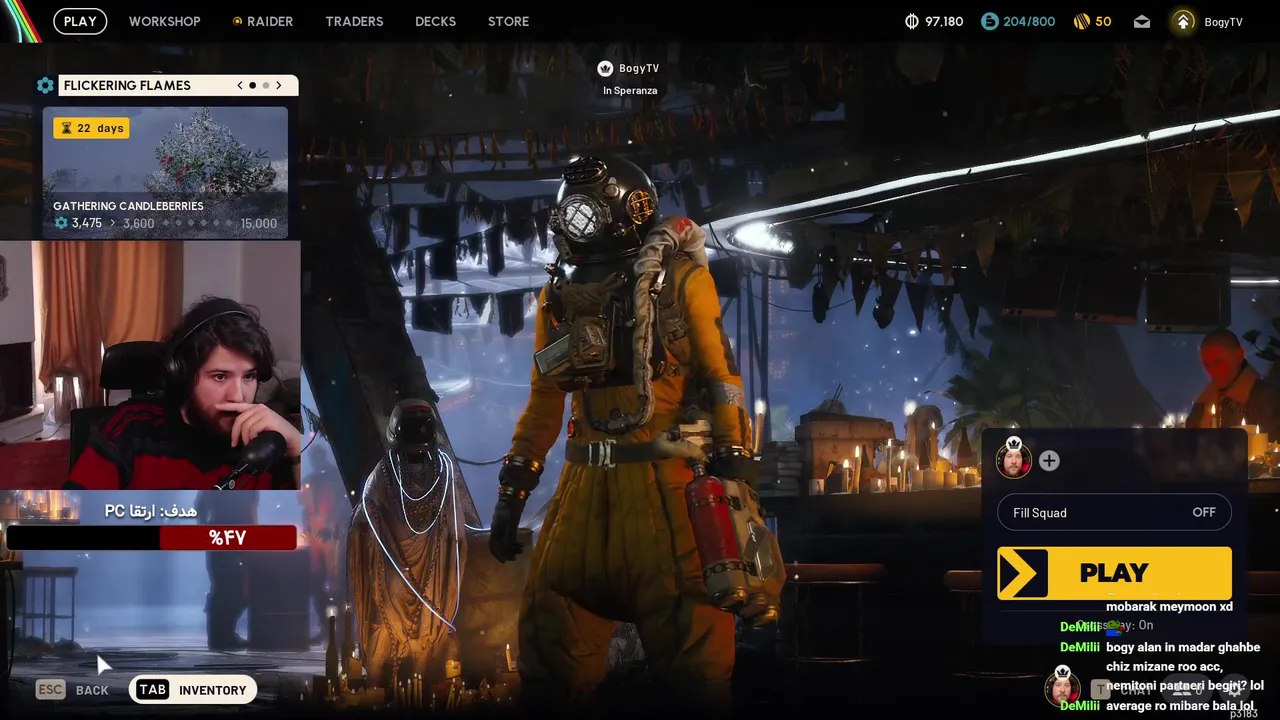Open the TRADERS tab
The width and height of the screenshot is (1280, 720).
click(354, 21)
